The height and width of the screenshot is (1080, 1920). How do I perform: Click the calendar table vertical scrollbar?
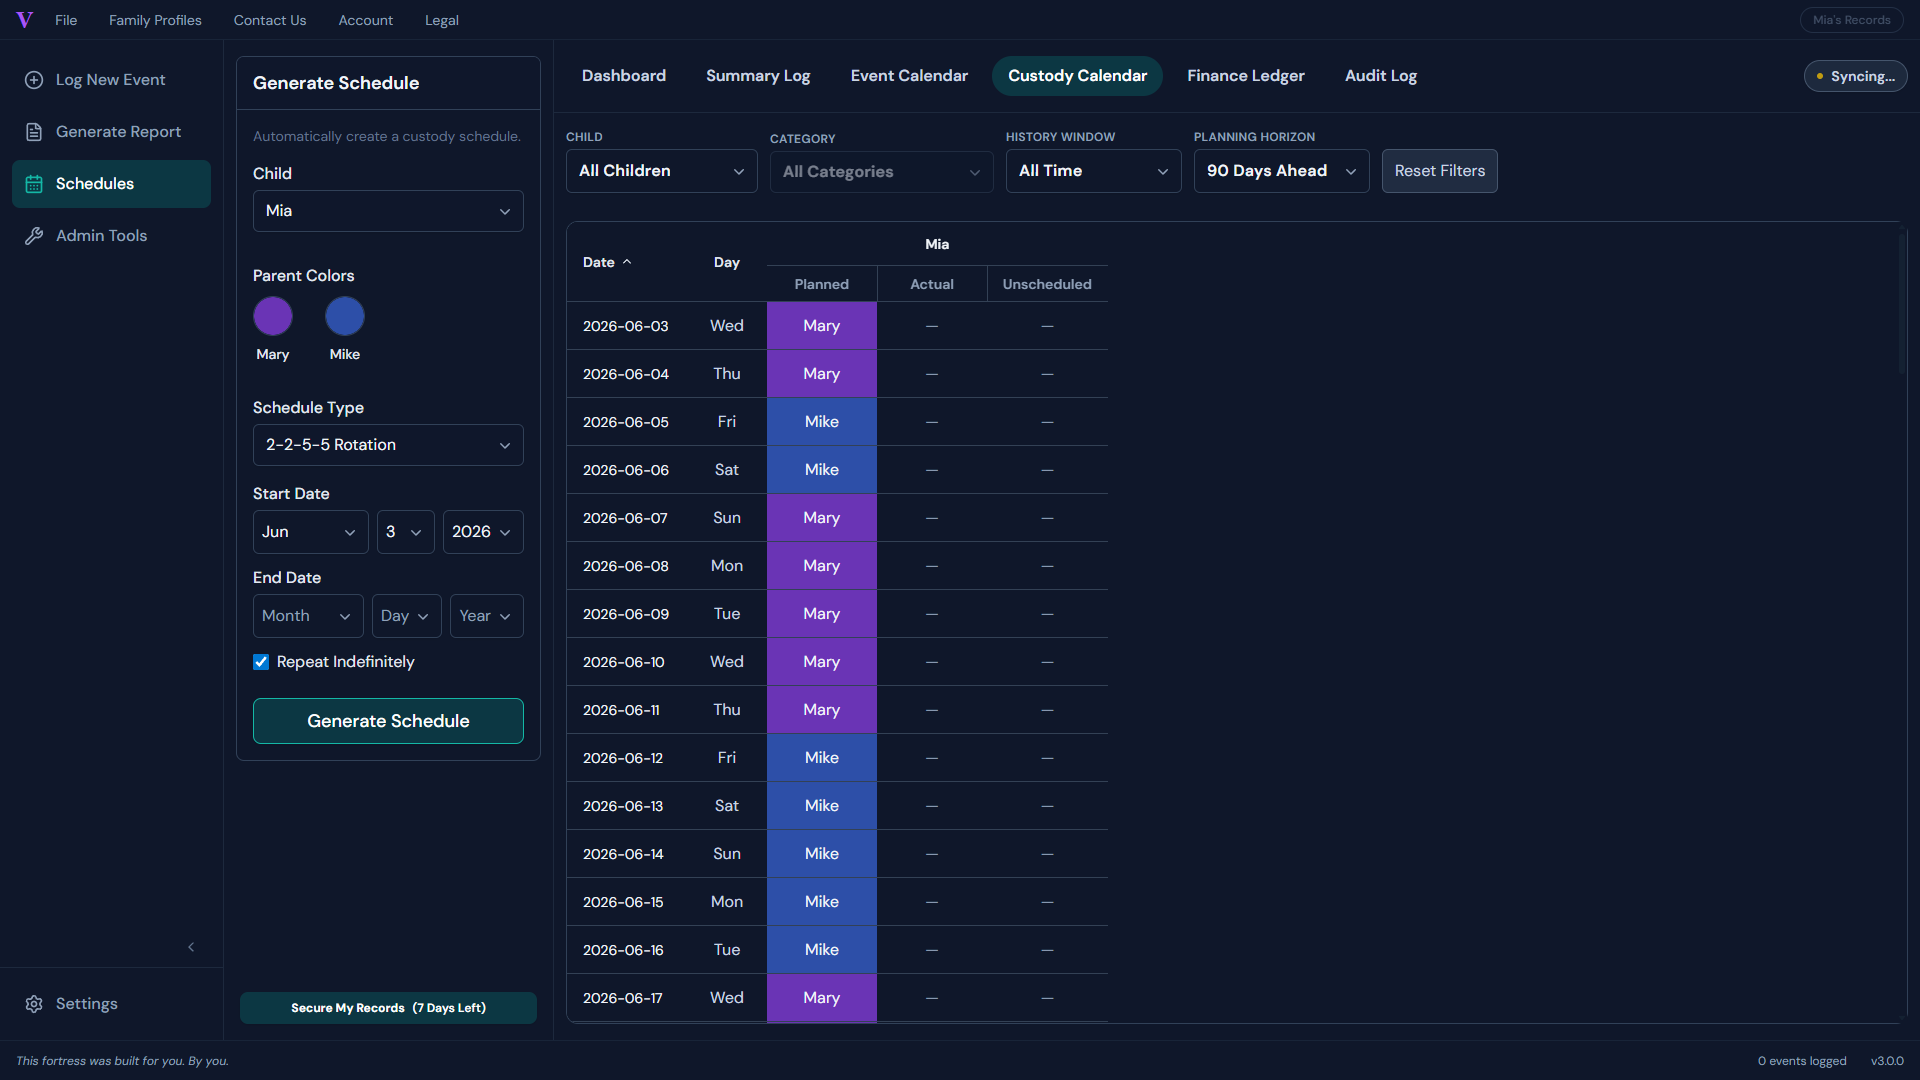[x=1903, y=303]
